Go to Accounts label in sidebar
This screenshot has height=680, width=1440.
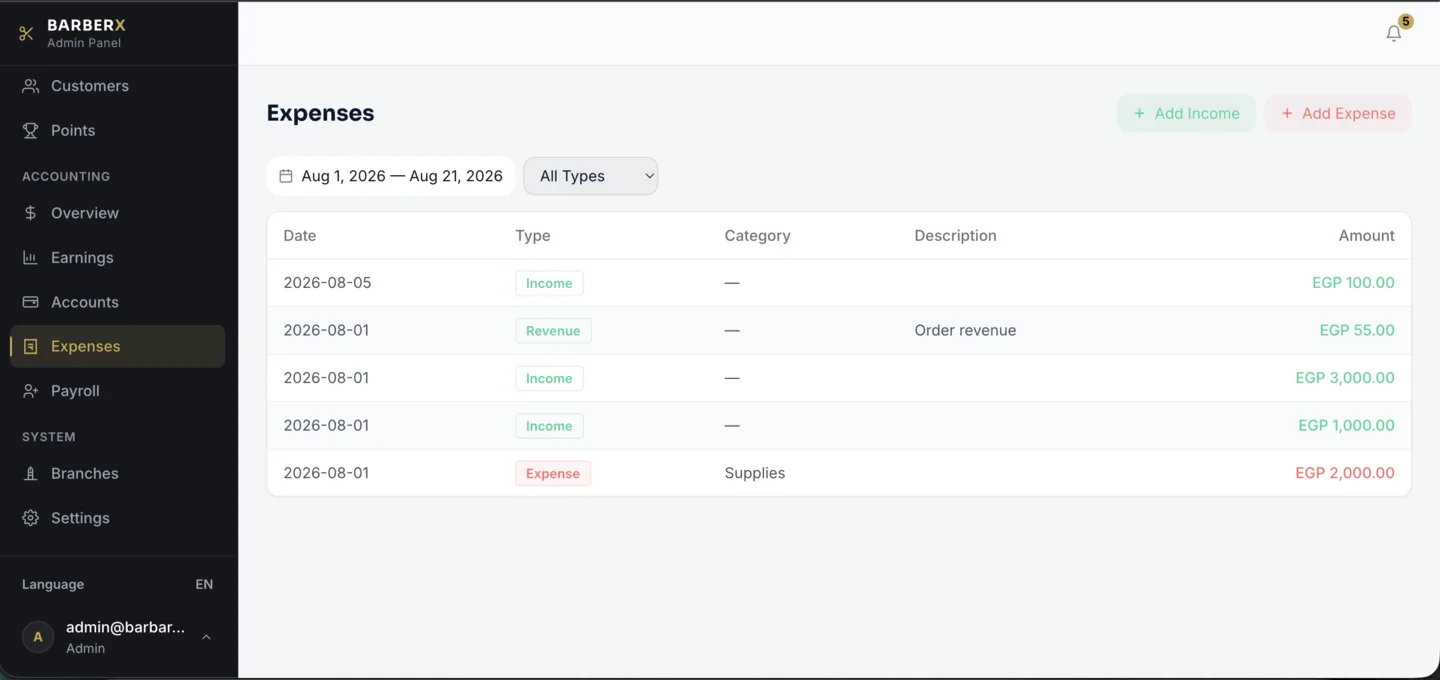click(85, 302)
